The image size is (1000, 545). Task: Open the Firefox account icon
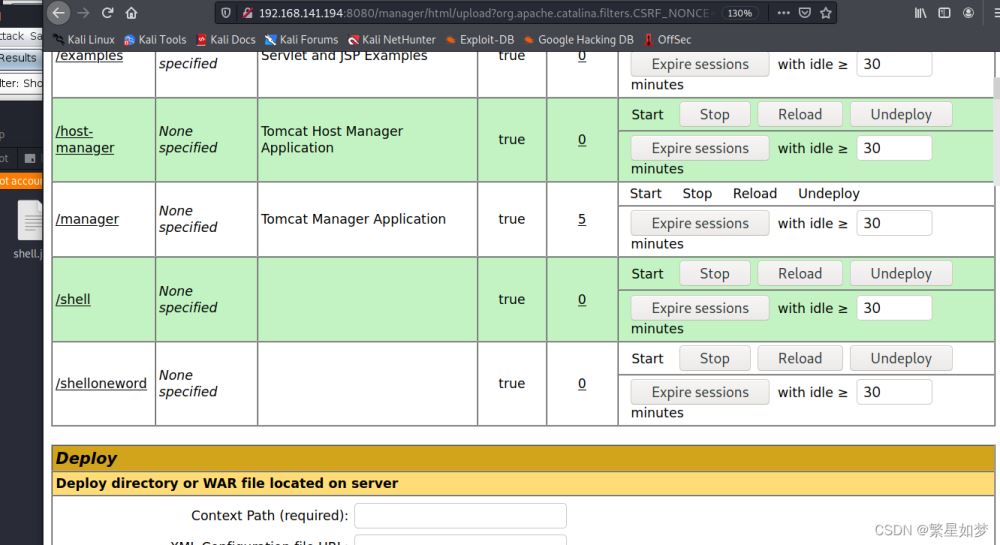(968, 13)
